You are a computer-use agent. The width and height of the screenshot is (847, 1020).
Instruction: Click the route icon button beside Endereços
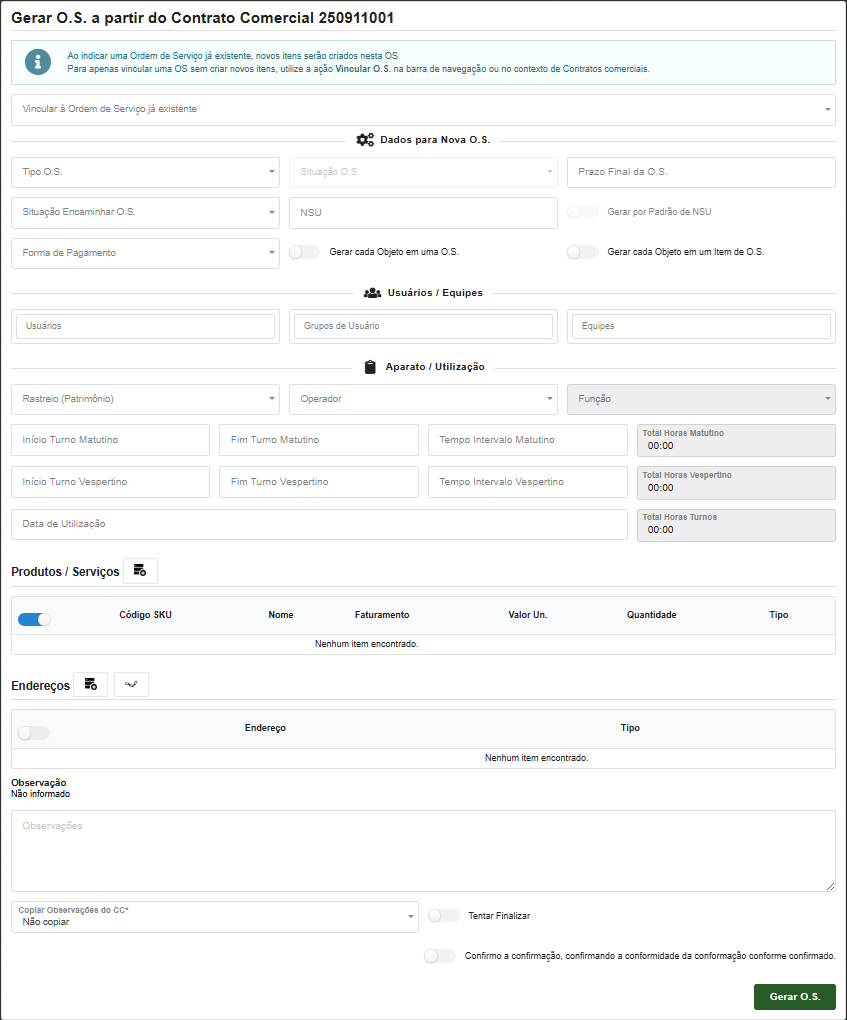tap(131, 685)
